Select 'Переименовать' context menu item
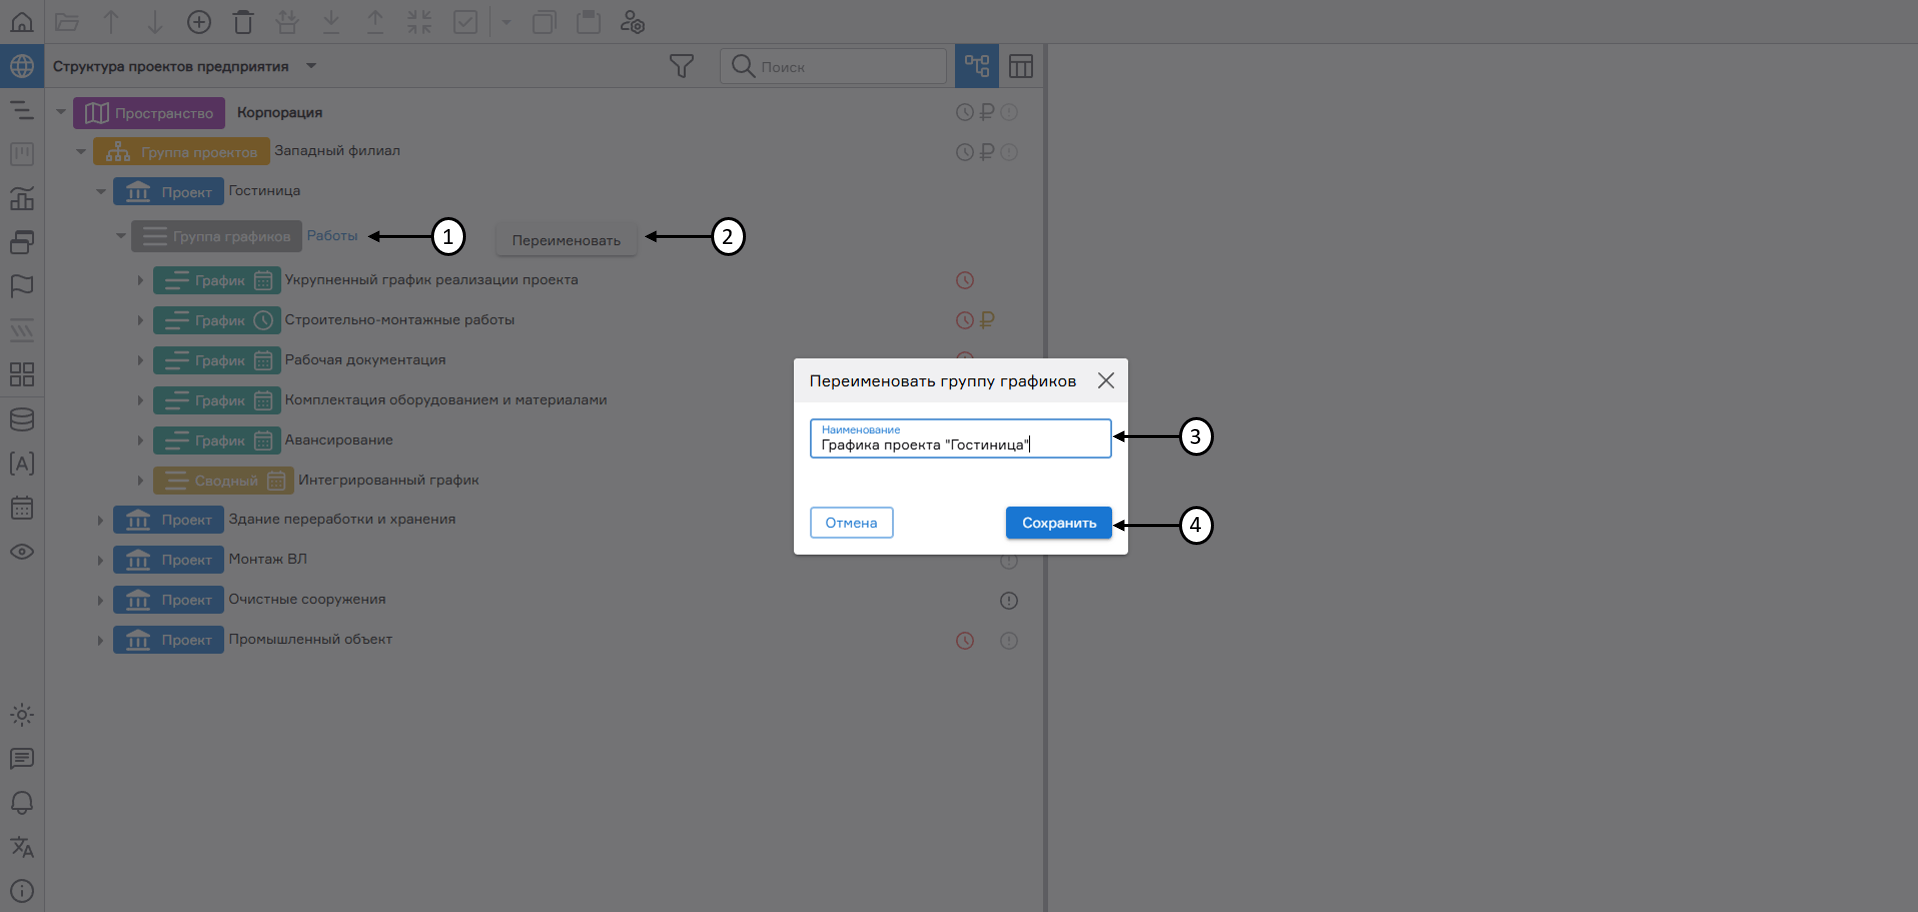Image resolution: width=1918 pixels, height=912 pixels. point(566,240)
